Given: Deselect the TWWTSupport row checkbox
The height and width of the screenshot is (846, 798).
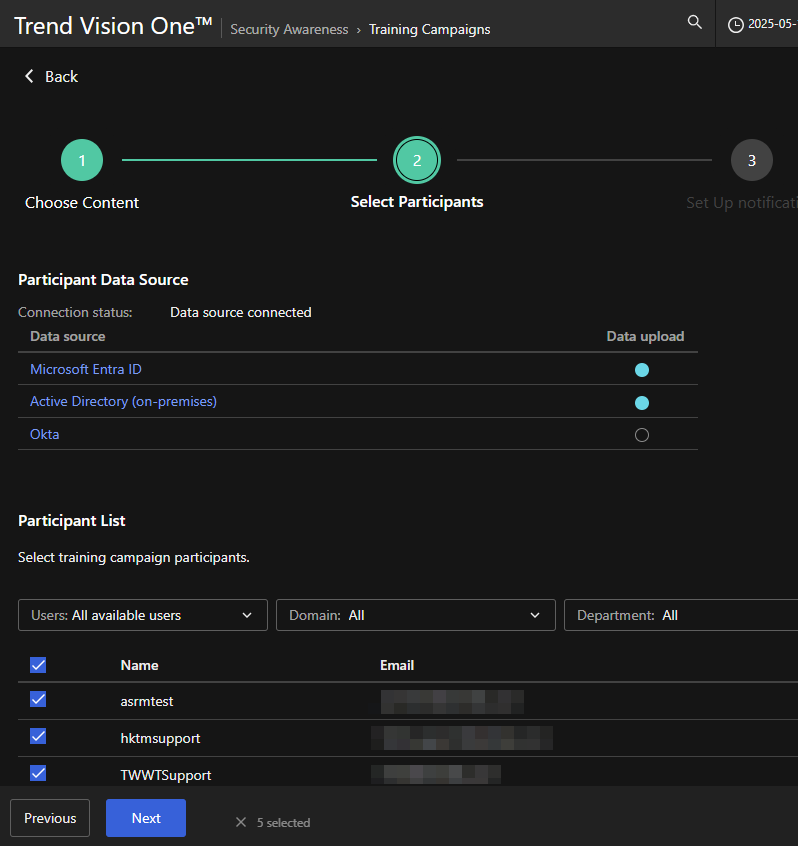Looking at the screenshot, I should coord(38,773).
